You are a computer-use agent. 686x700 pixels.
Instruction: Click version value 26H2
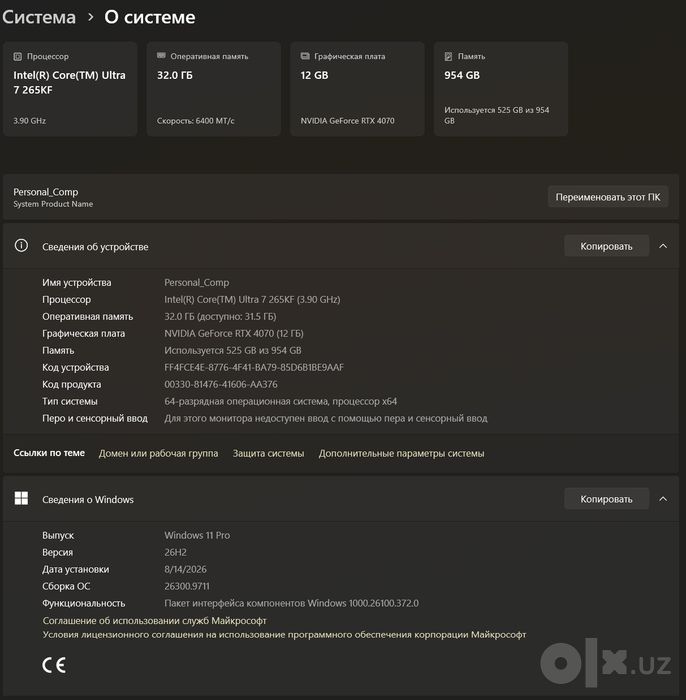click(175, 552)
